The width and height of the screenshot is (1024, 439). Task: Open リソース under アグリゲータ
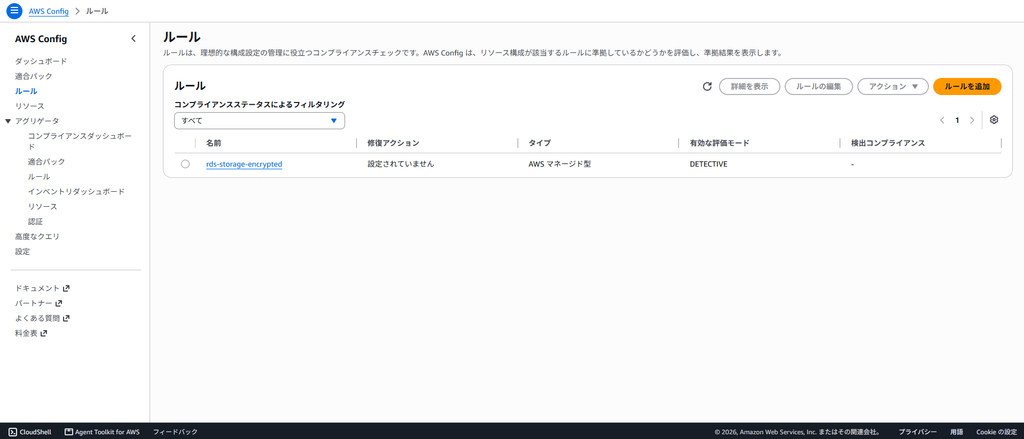point(42,206)
